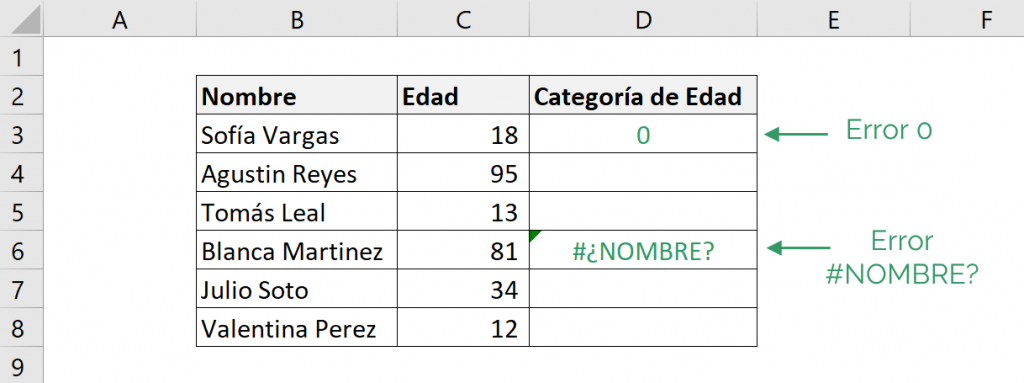Select row 9 header
1024x383 pixels.
pos(22,365)
